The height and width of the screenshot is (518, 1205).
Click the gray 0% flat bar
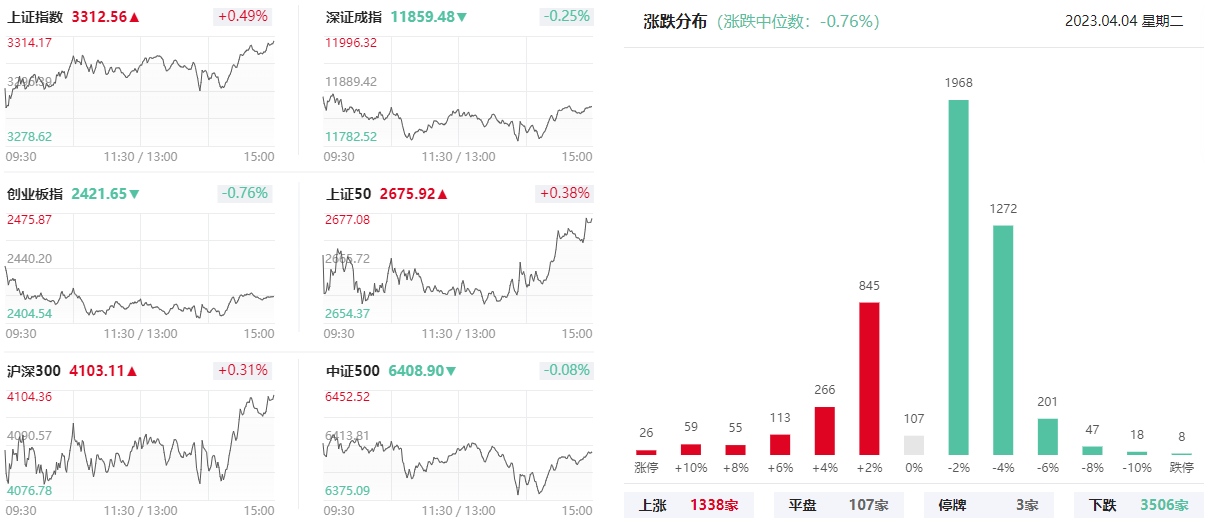914,445
